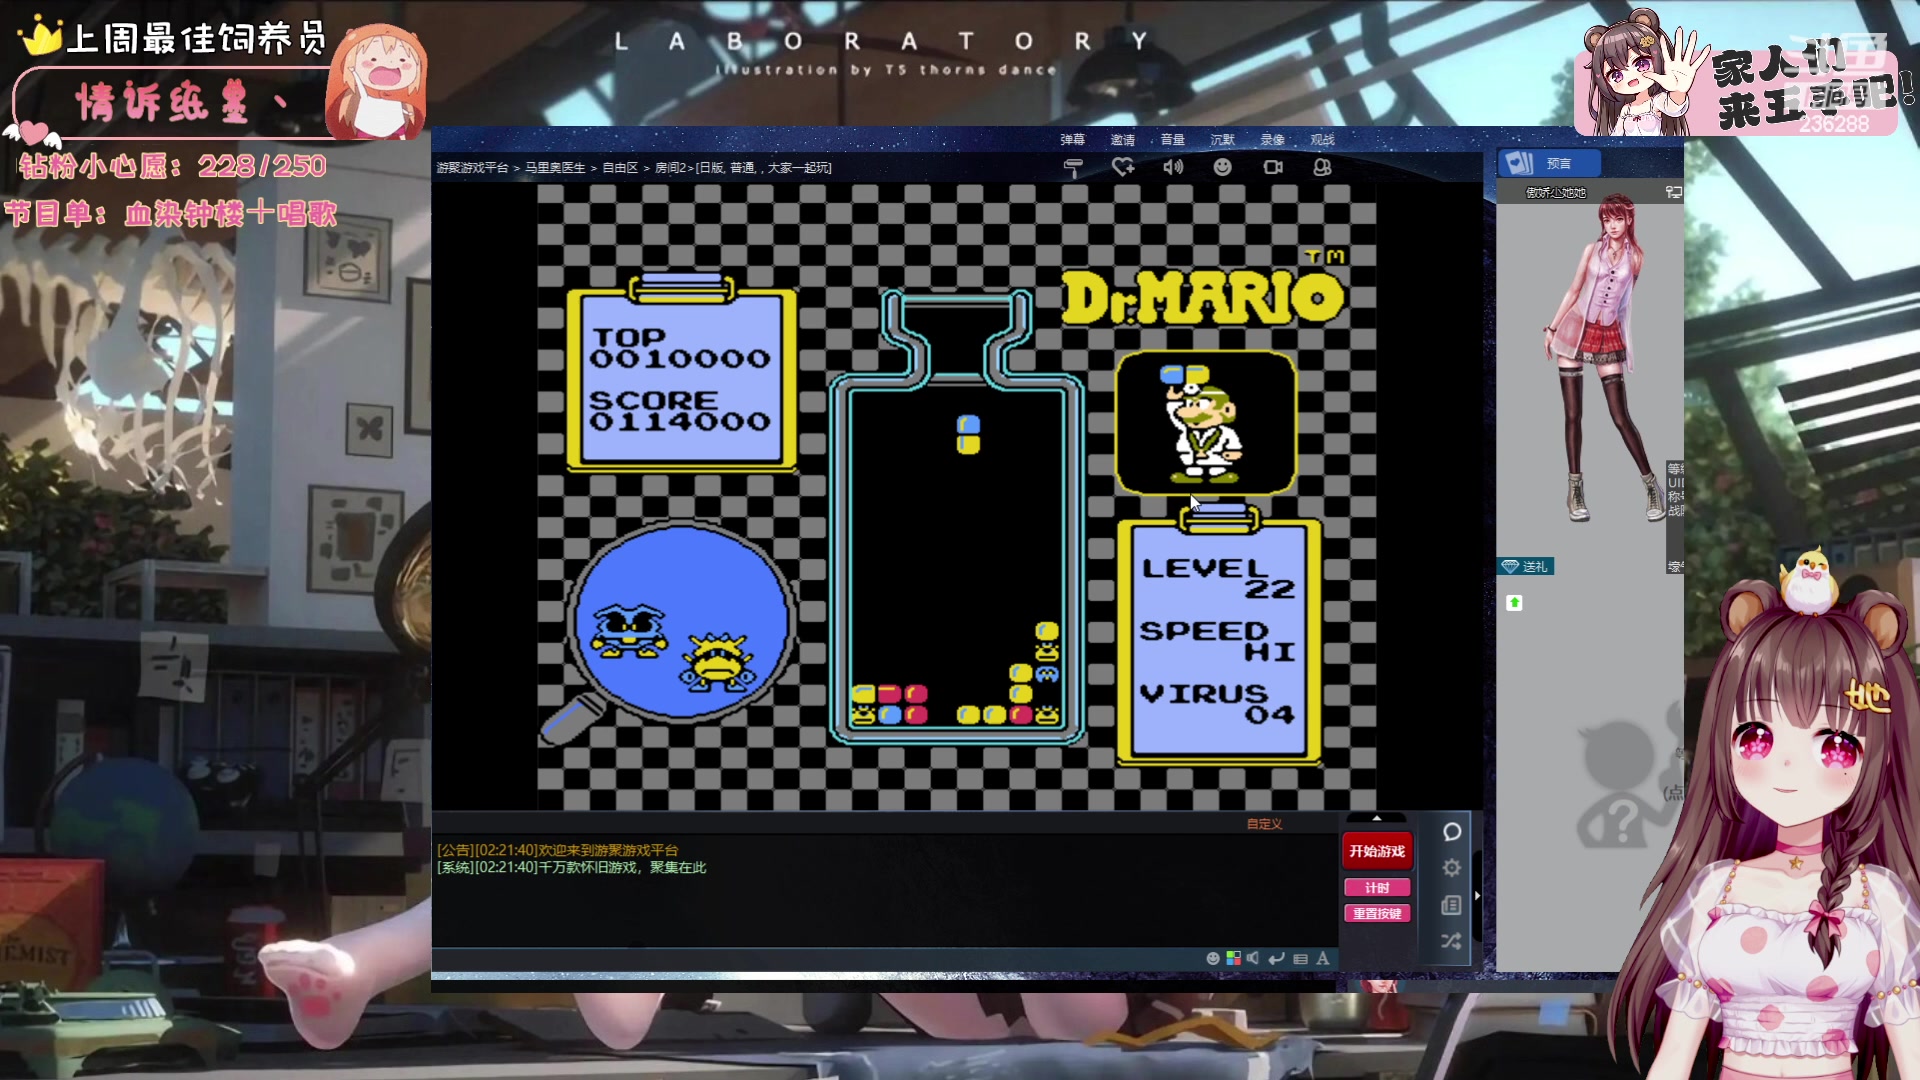
Task: Open the news list icon
Action: pos(1452,905)
